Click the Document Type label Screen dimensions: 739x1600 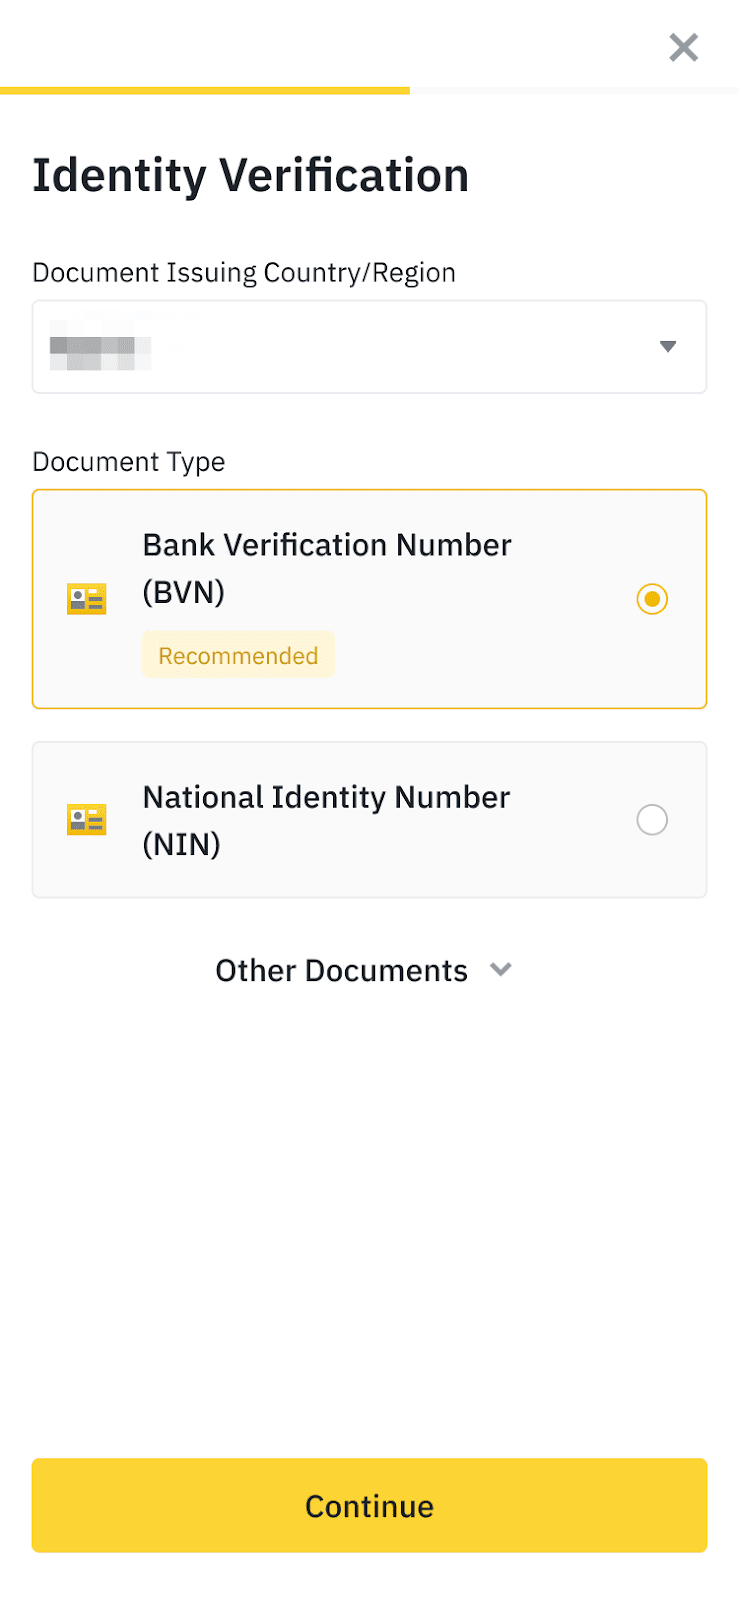(x=129, y=462)
